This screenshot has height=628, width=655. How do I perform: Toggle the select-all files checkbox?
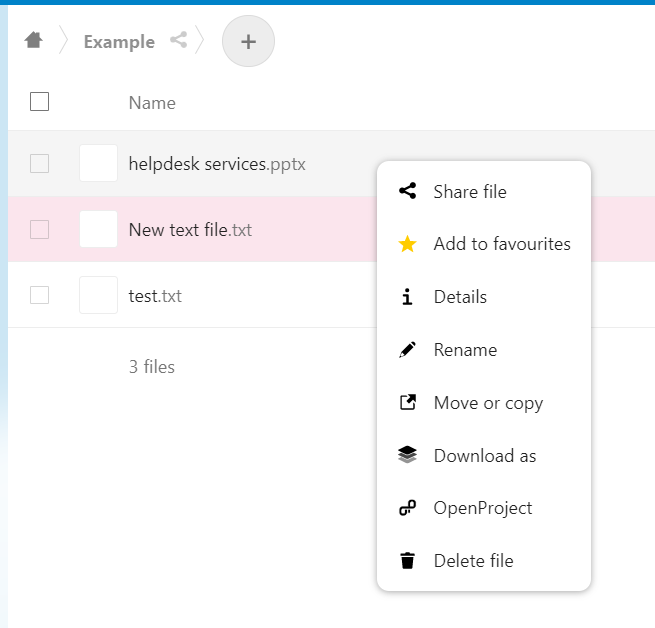(x=39, y=102)
